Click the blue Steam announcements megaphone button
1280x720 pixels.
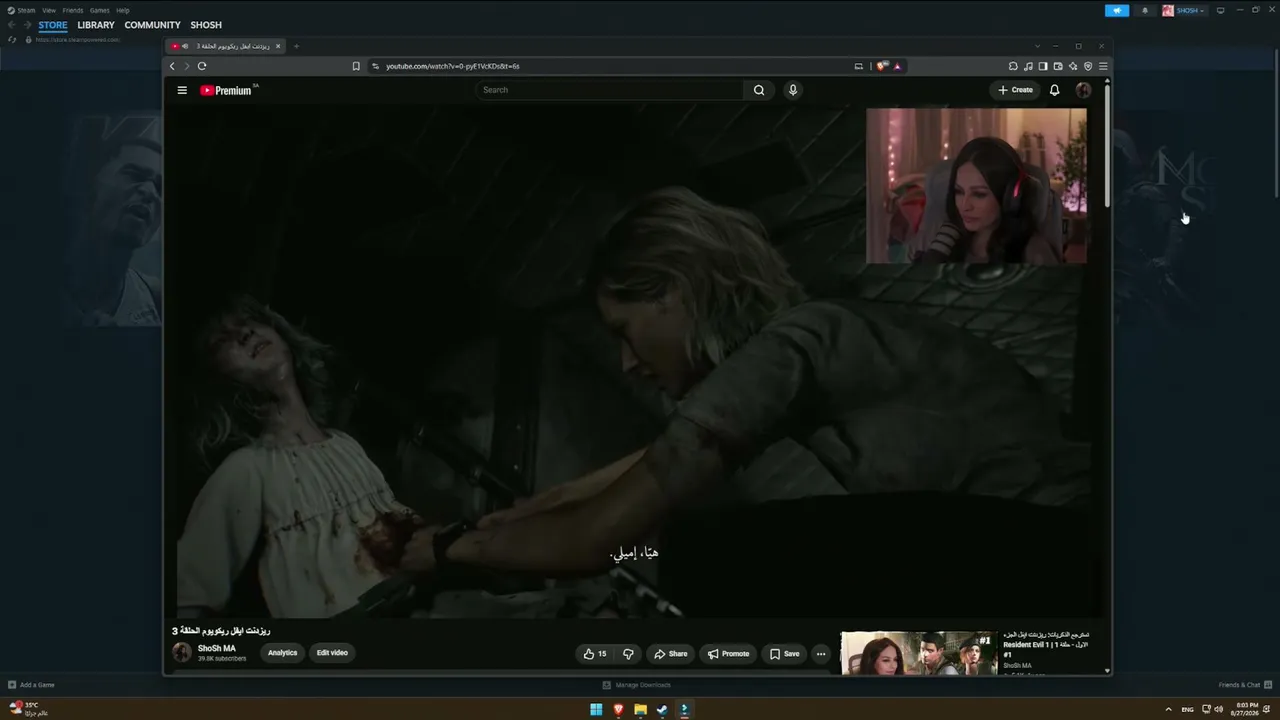tap(1117, 10)
